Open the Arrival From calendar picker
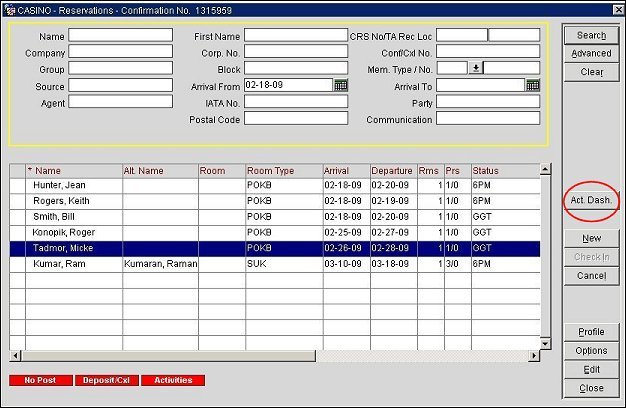626x408 pixels. [341, 86]
